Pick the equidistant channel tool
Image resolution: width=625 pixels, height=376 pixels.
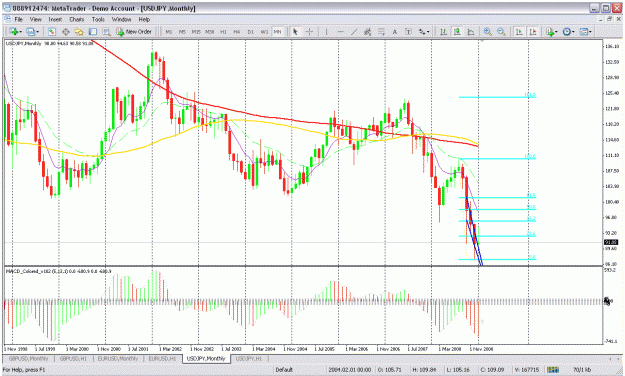(x=368, y=31)
